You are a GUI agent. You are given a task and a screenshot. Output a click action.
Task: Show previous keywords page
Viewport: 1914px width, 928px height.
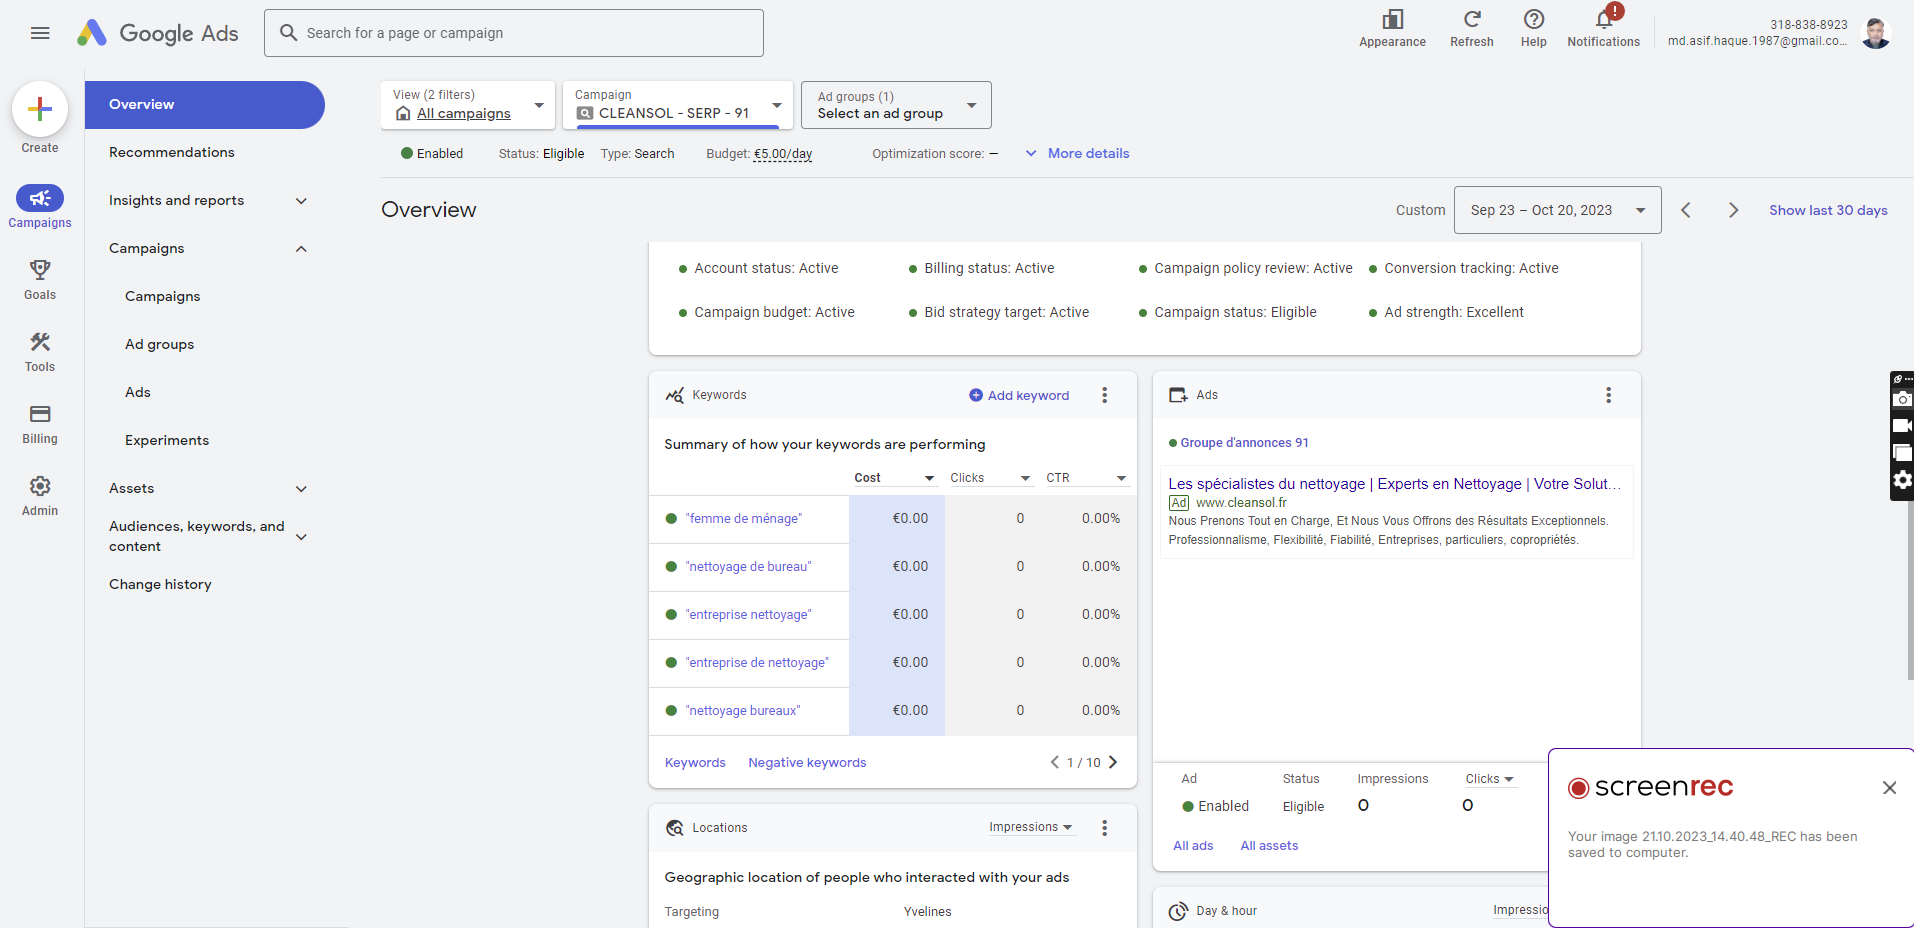coord(1055,762)
